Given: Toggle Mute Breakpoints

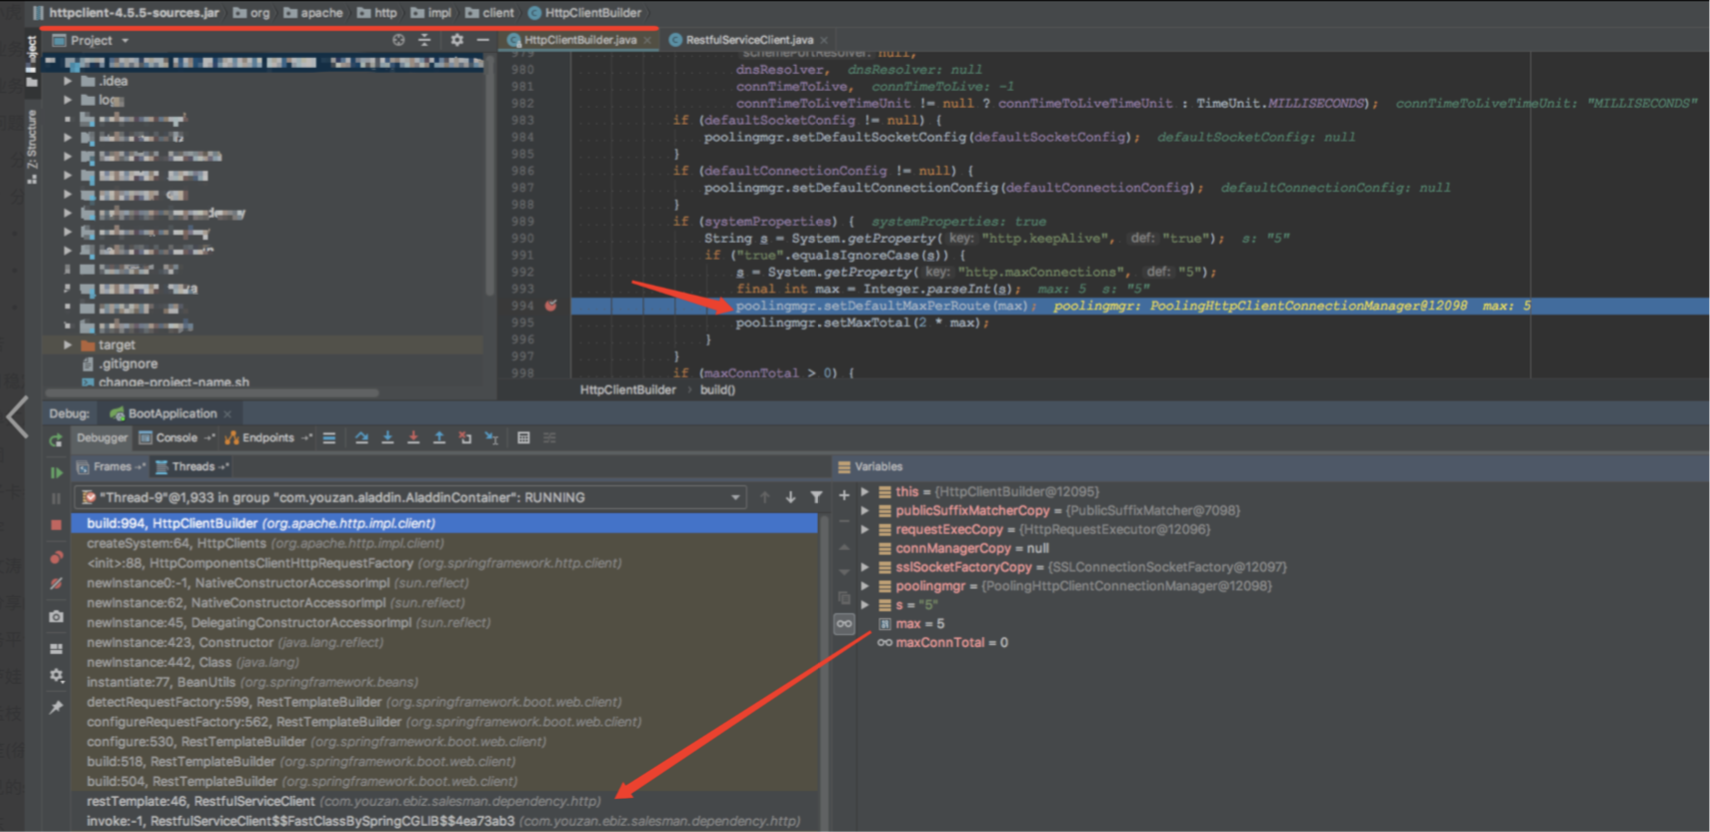Looking at the screenshot, I should click(x=56, y=583).
